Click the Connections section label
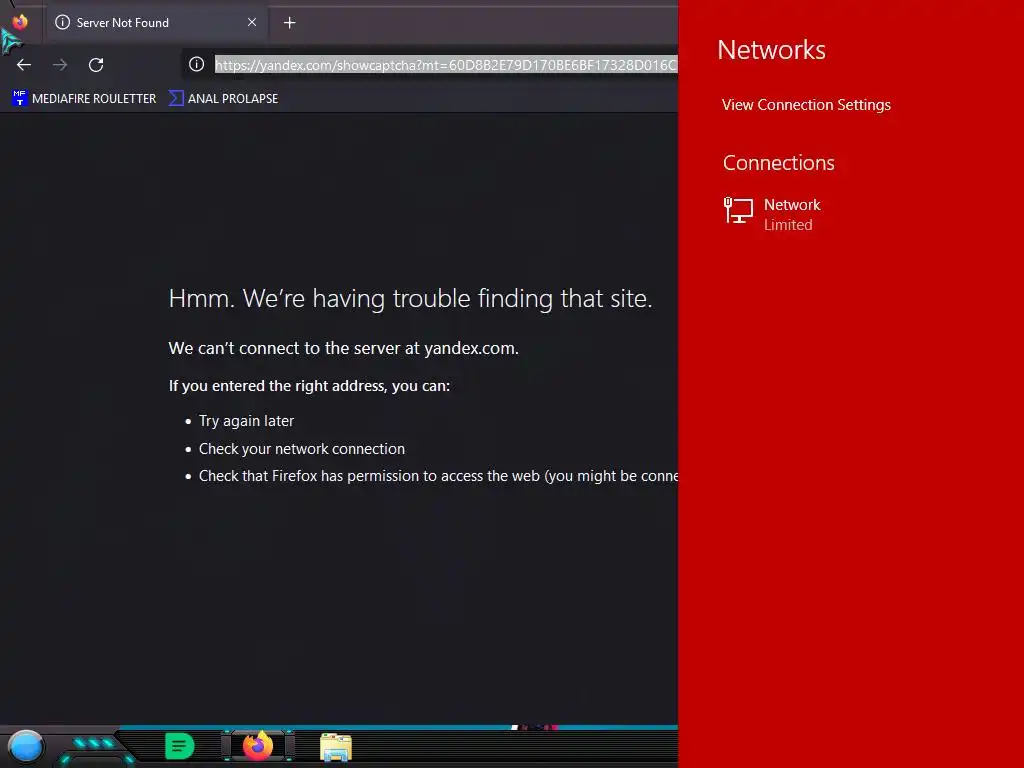 [778, 163]
